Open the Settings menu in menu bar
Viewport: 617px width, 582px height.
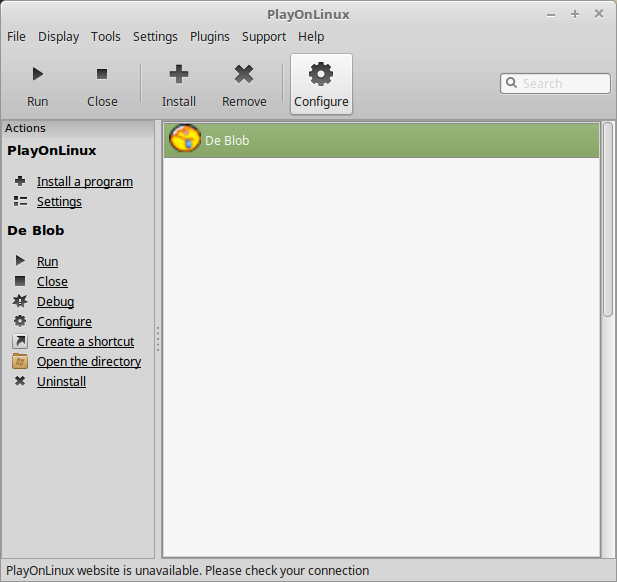click(x=155, y=37)
